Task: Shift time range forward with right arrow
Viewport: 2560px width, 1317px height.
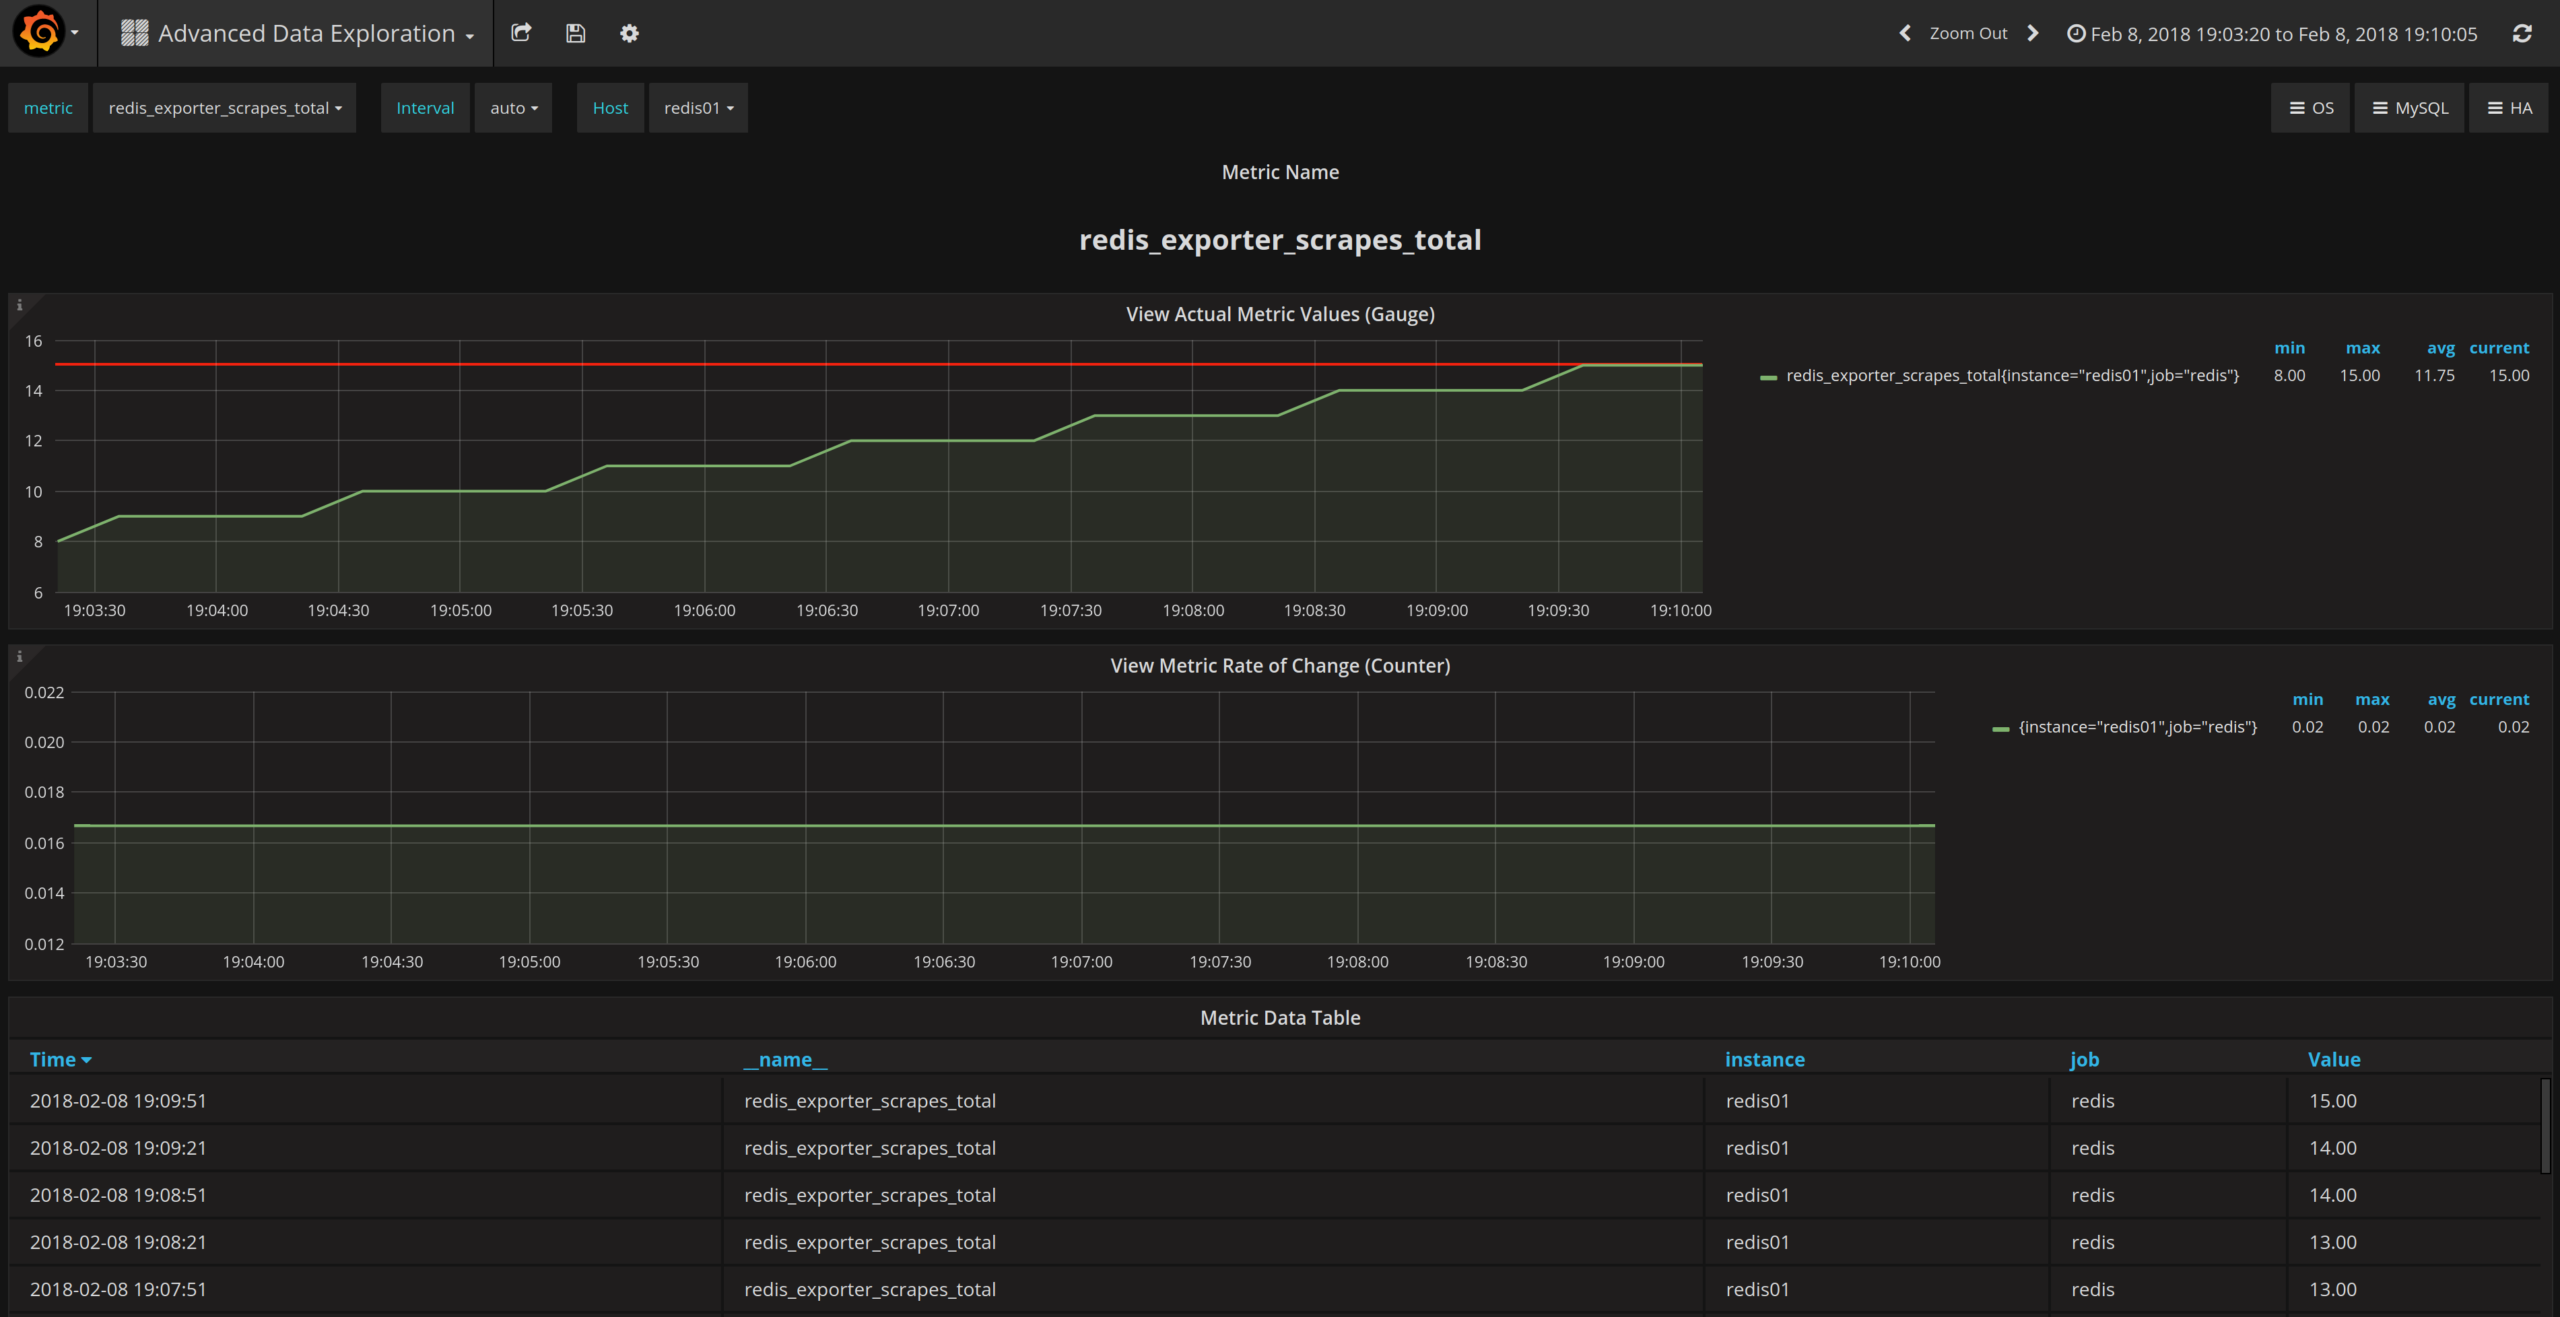Action: coord(2033,33)
